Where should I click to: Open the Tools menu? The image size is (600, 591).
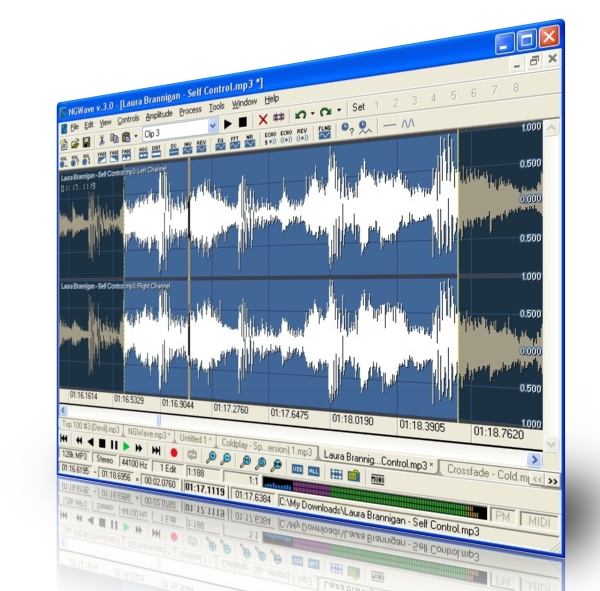pos(217,107)
